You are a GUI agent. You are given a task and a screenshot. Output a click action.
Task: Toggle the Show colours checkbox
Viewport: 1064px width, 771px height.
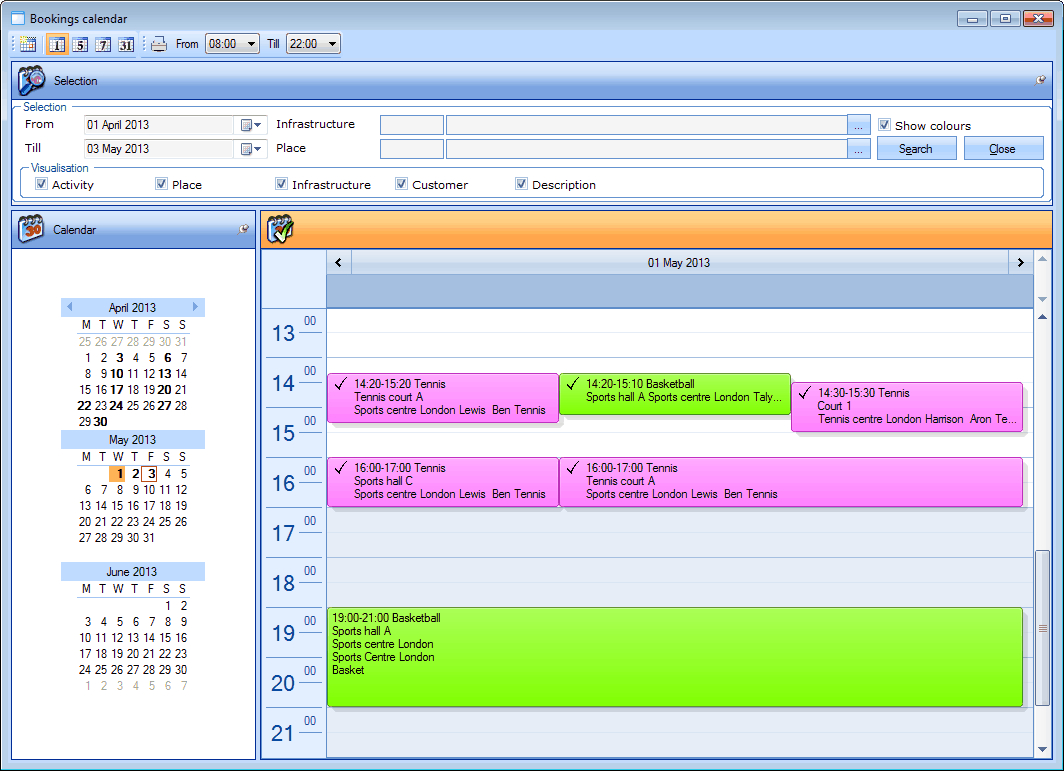[x=884, y=125]
